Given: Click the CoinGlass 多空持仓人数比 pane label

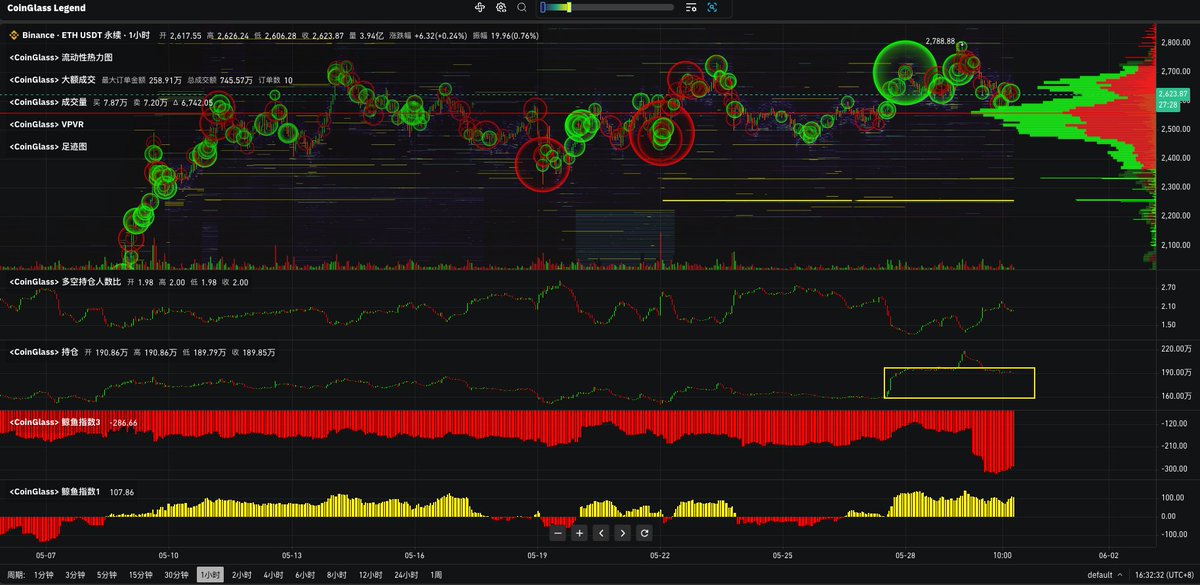Looking at the screenshot, I should pyautogui.click(x=65, y=282).
